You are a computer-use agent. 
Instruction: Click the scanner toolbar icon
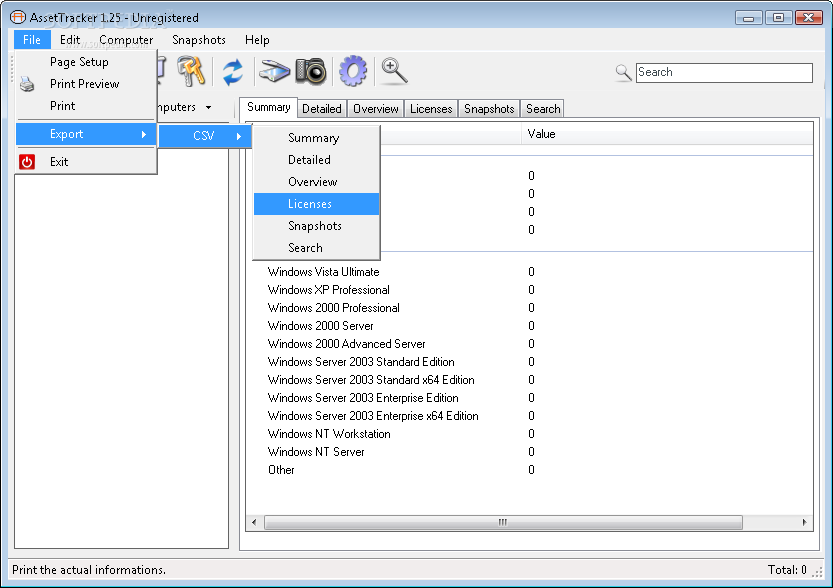(274, 72)
